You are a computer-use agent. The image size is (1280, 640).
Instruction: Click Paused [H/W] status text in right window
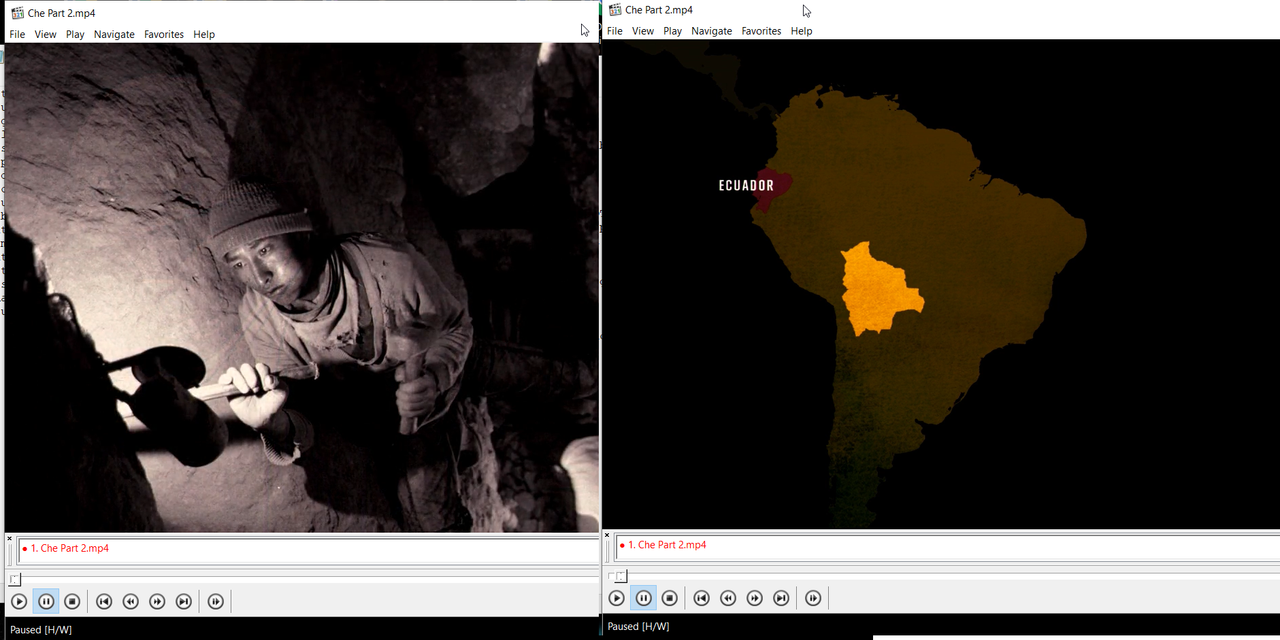(x=638, y=626)
